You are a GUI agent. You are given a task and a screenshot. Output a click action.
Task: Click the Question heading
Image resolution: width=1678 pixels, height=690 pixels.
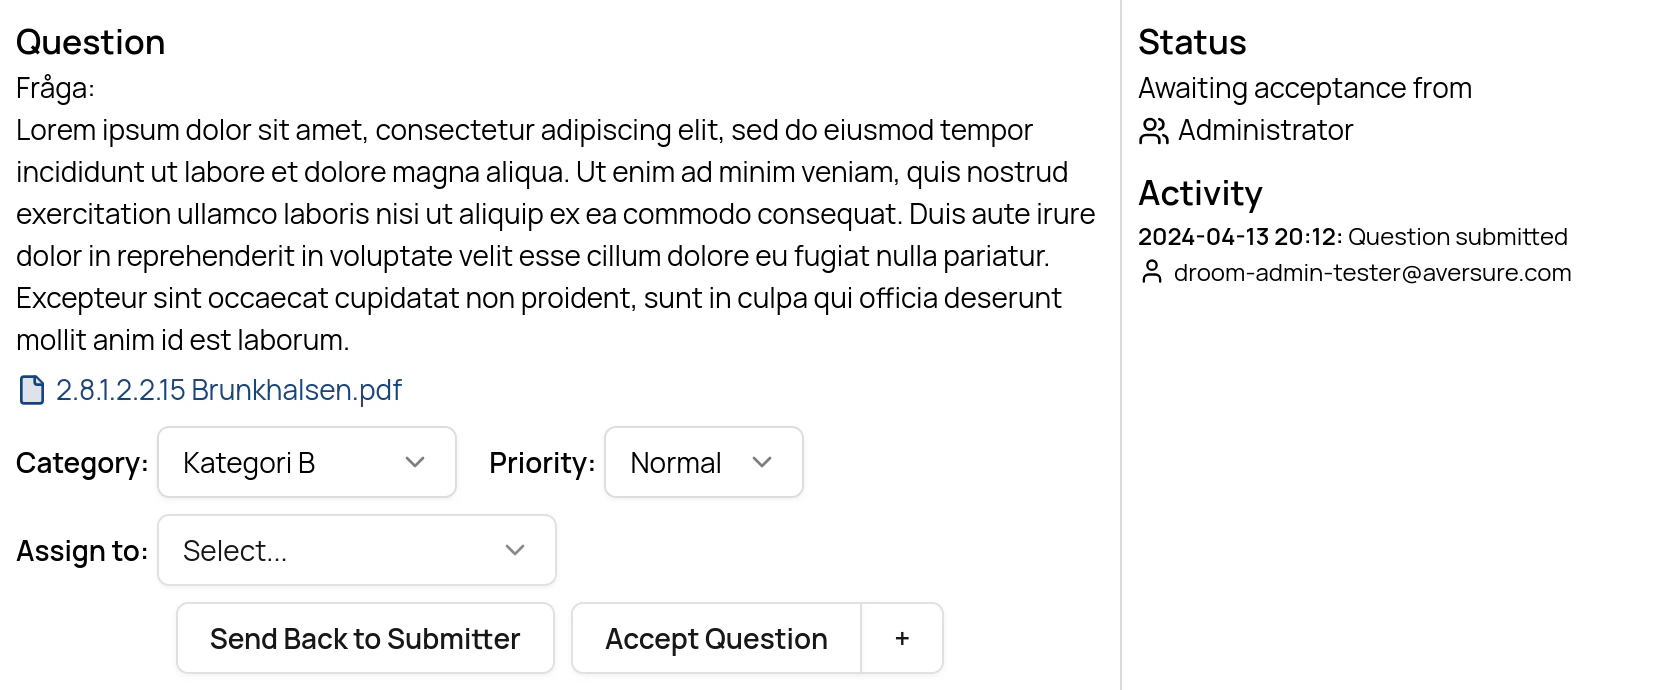[x=90, y=42]
